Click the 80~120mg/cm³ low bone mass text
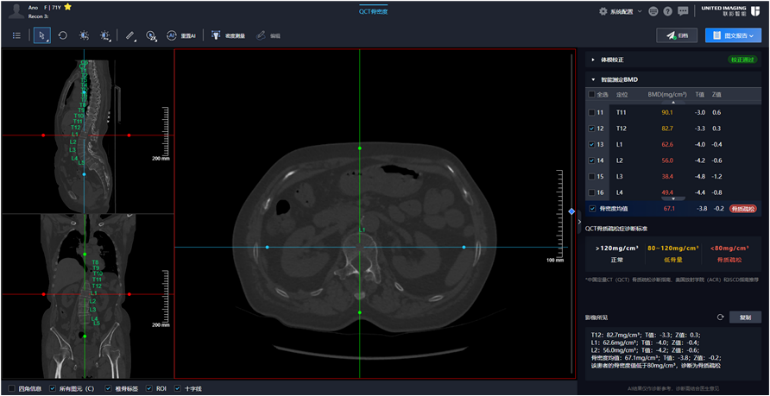Image resolution: width=770 pixels, height=396 pixels. pyautogui.click(x=673, y=248)
